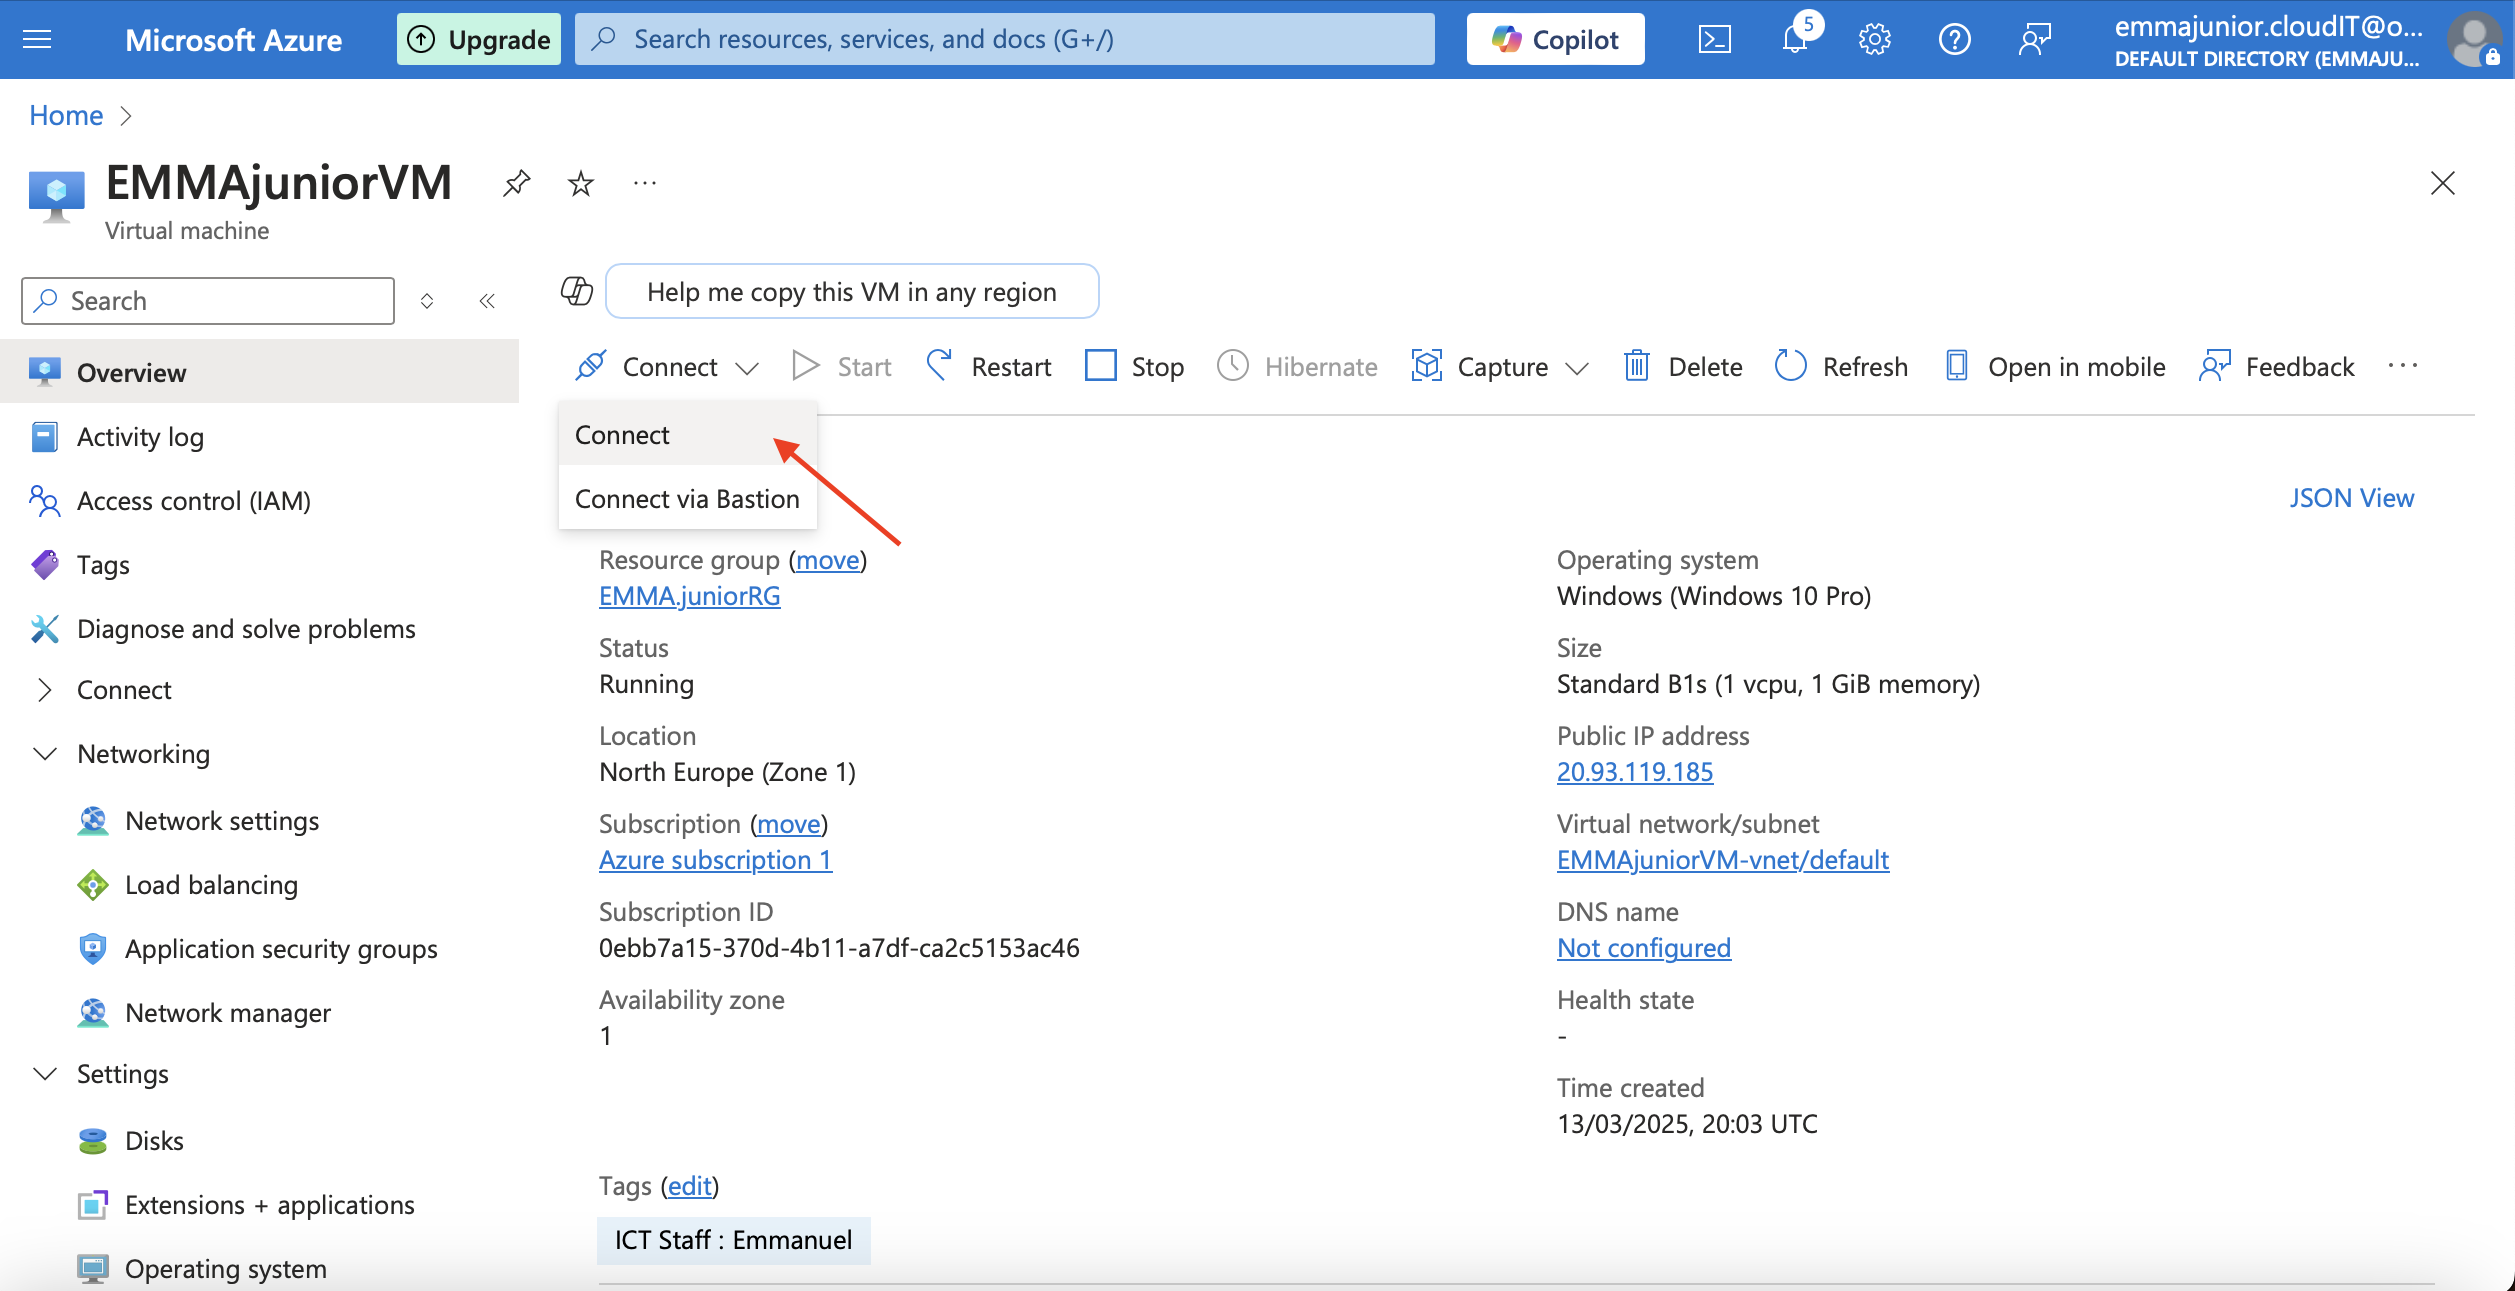This screenshot has height=1291, width=2515.
Task: Open portal settings gear
Action: point(1875,39)
